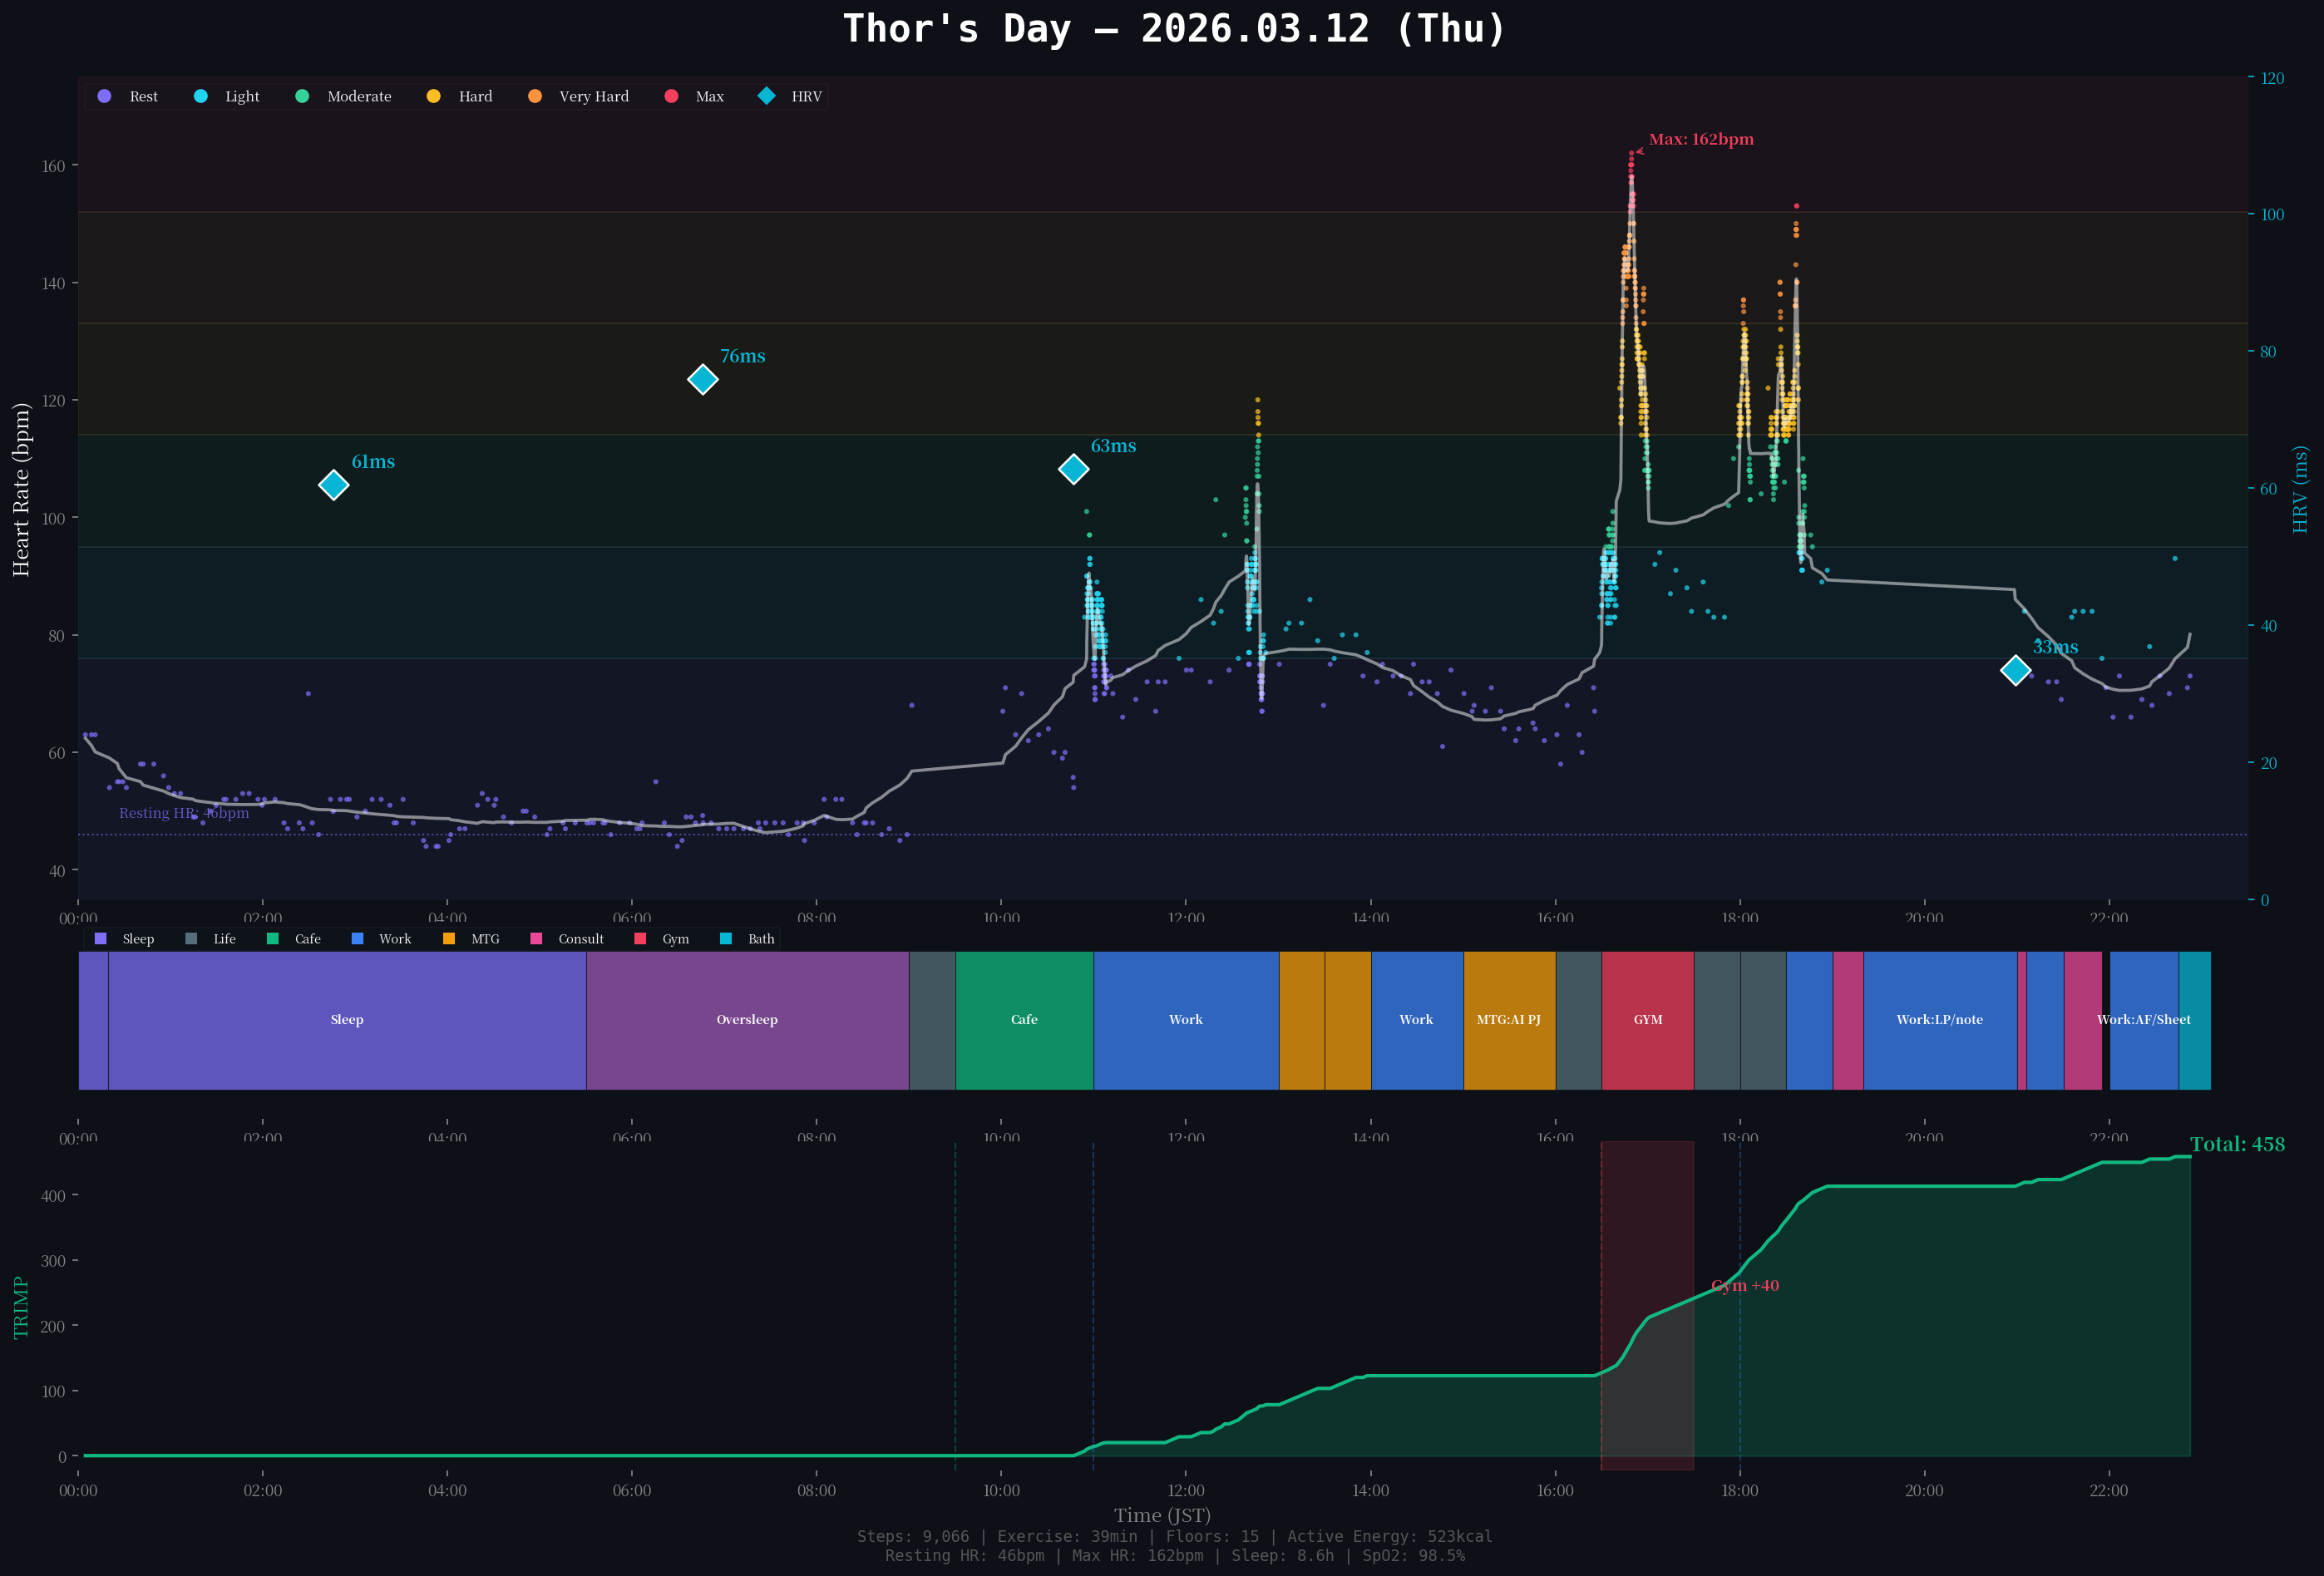
Task: Click the Total: 458 label
Action: [2239, 1143]
